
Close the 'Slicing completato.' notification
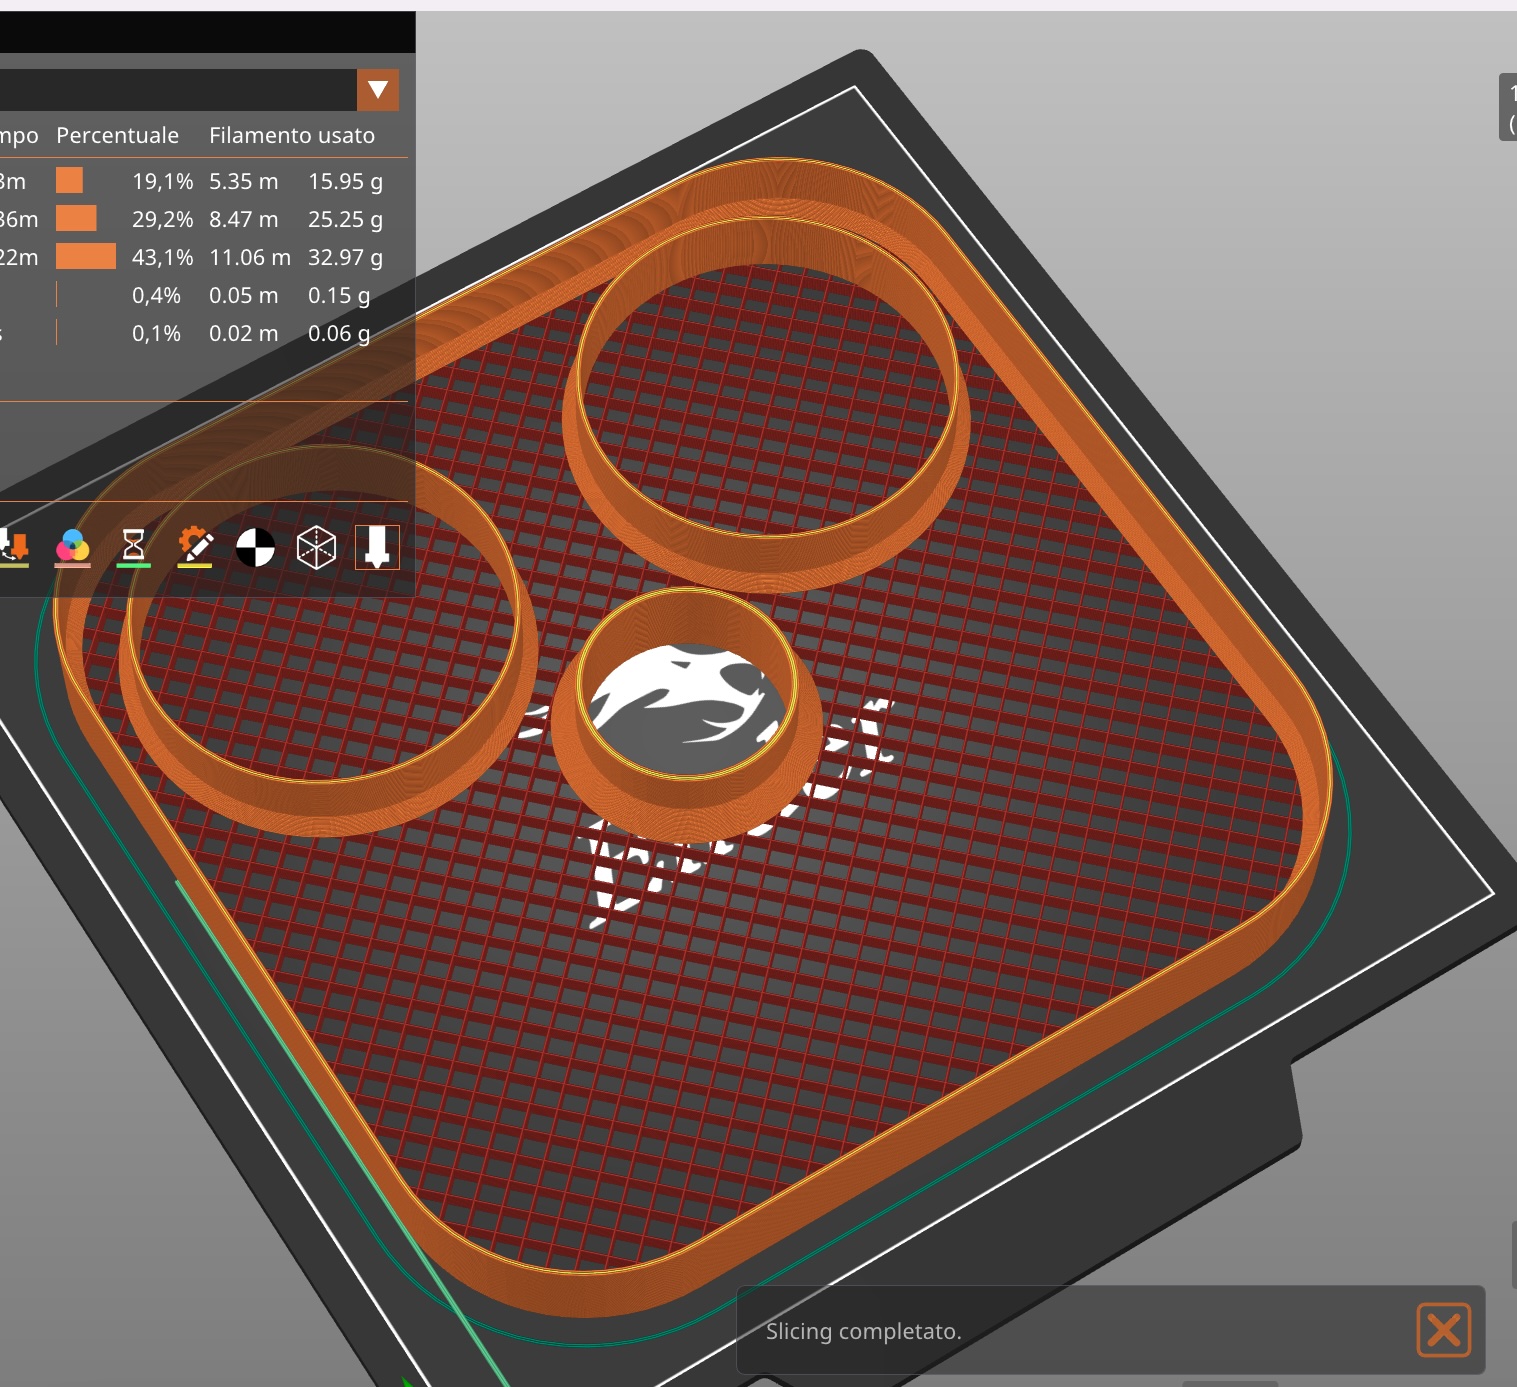[1443, 1330]
